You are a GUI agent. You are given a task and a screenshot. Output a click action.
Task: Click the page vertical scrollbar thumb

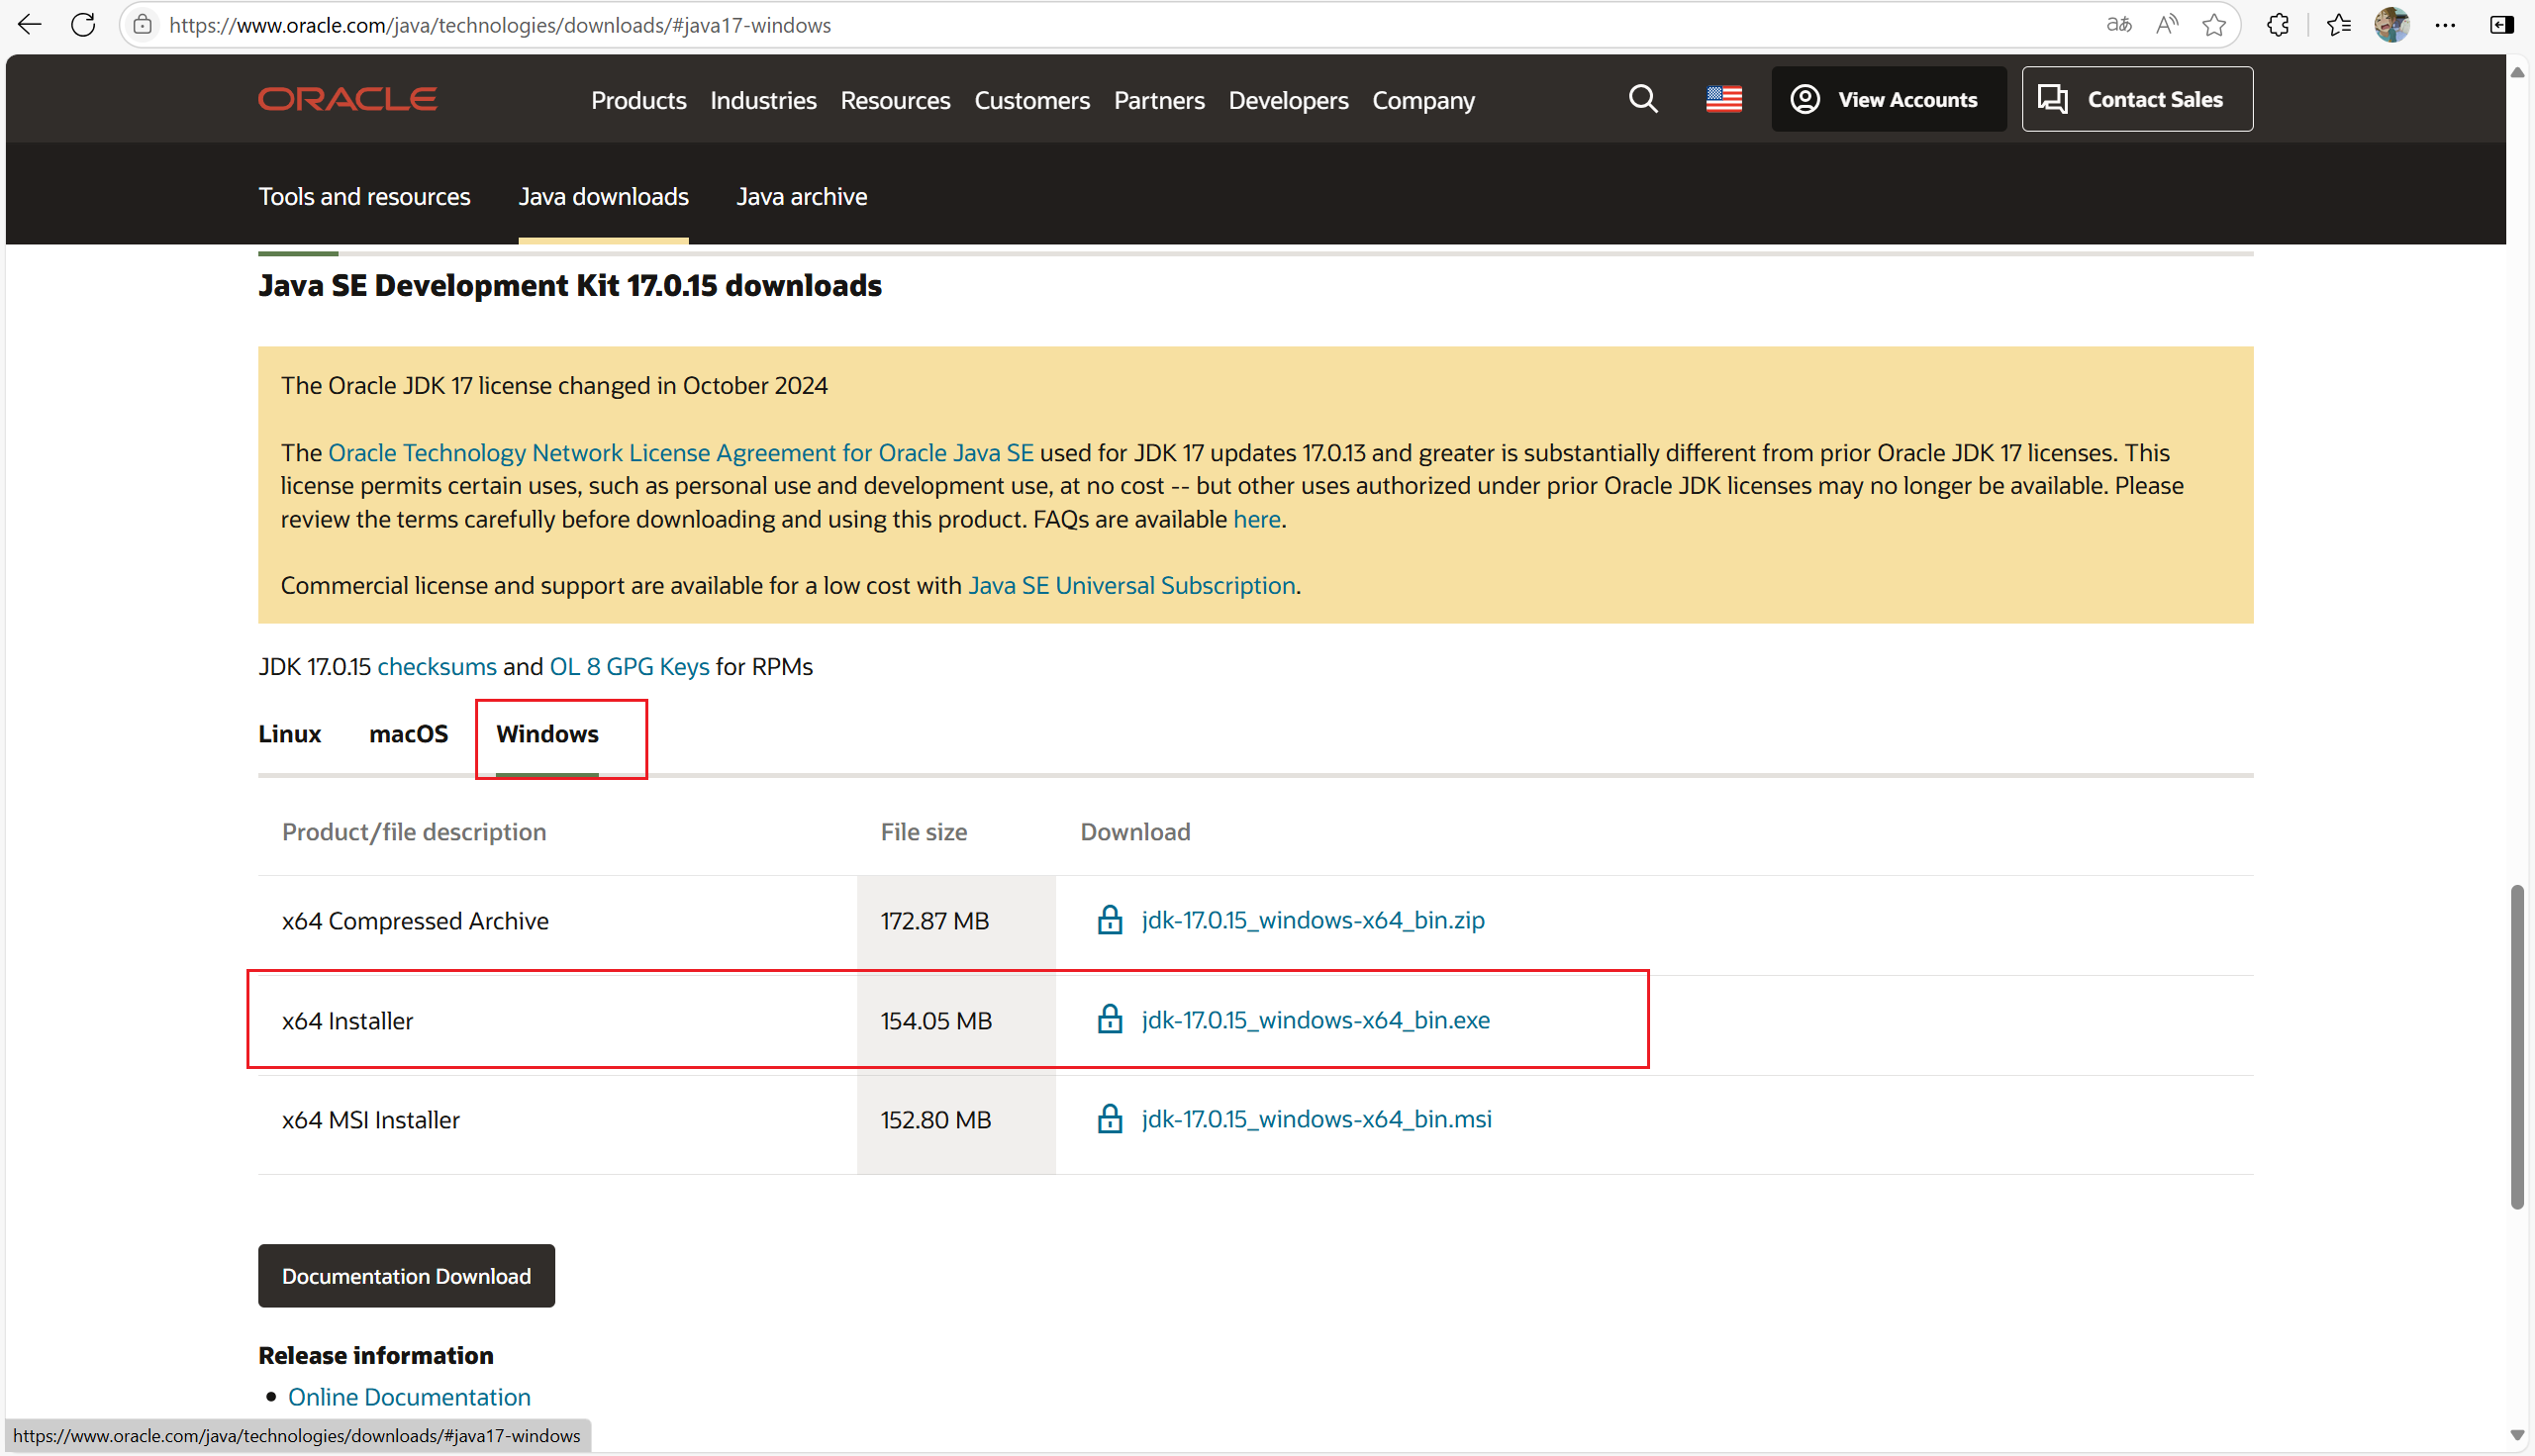point(2516,1045)
